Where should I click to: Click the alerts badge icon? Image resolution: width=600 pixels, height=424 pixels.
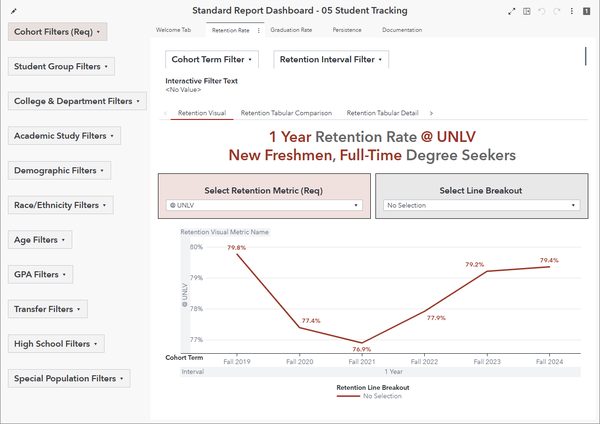(x=587, y=11)
